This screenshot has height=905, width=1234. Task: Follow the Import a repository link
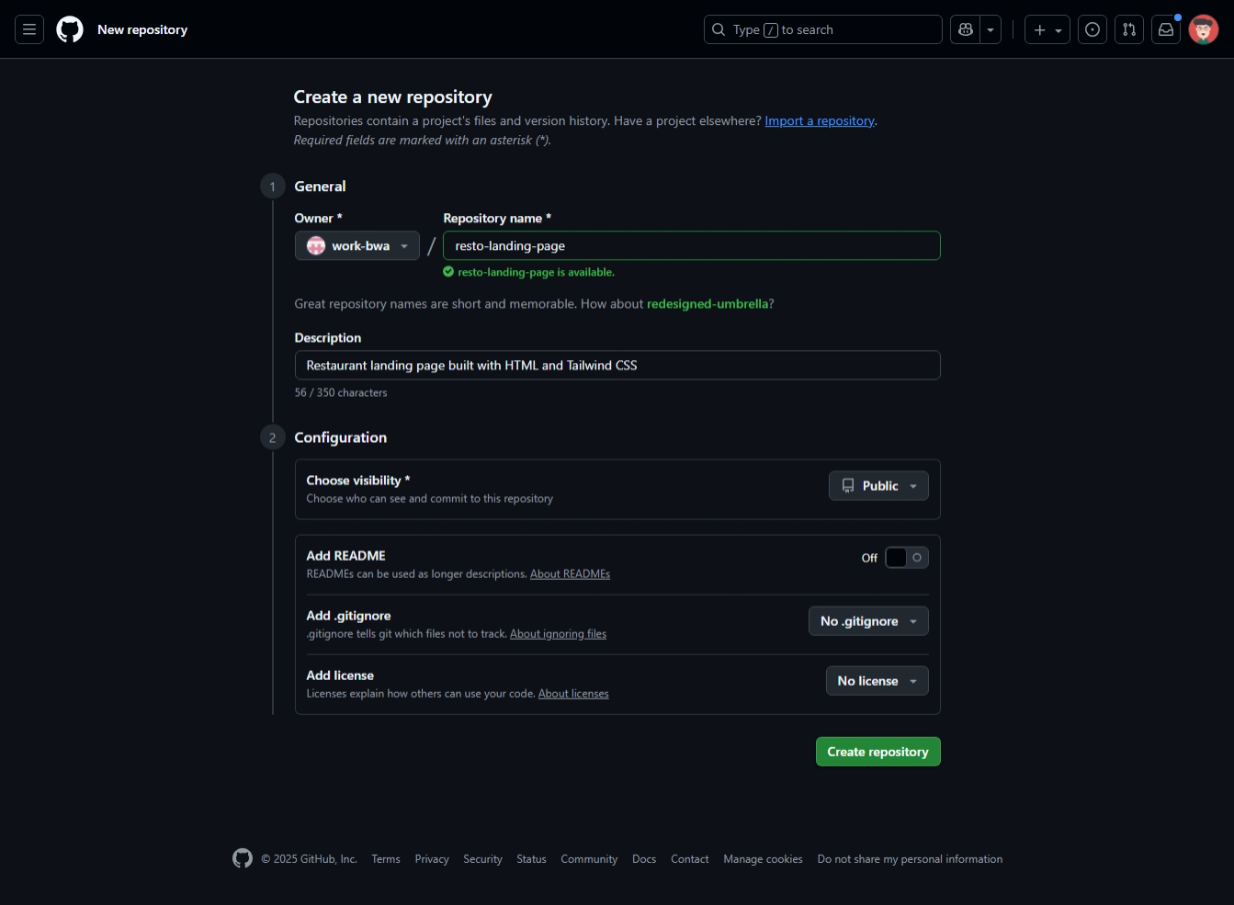pos(819,121)
